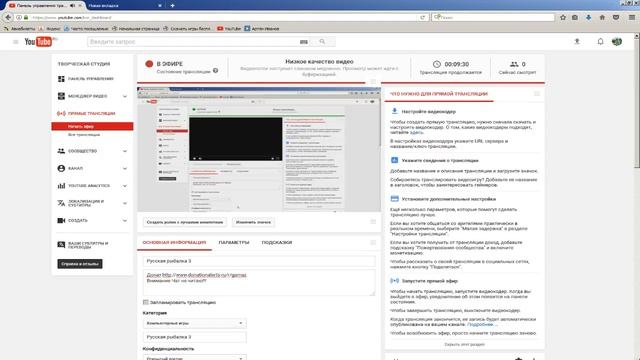This screenshot has height=360, width=640.
Task: Expand the Сообщество section chevron
Action: click(x=125, y=151)
